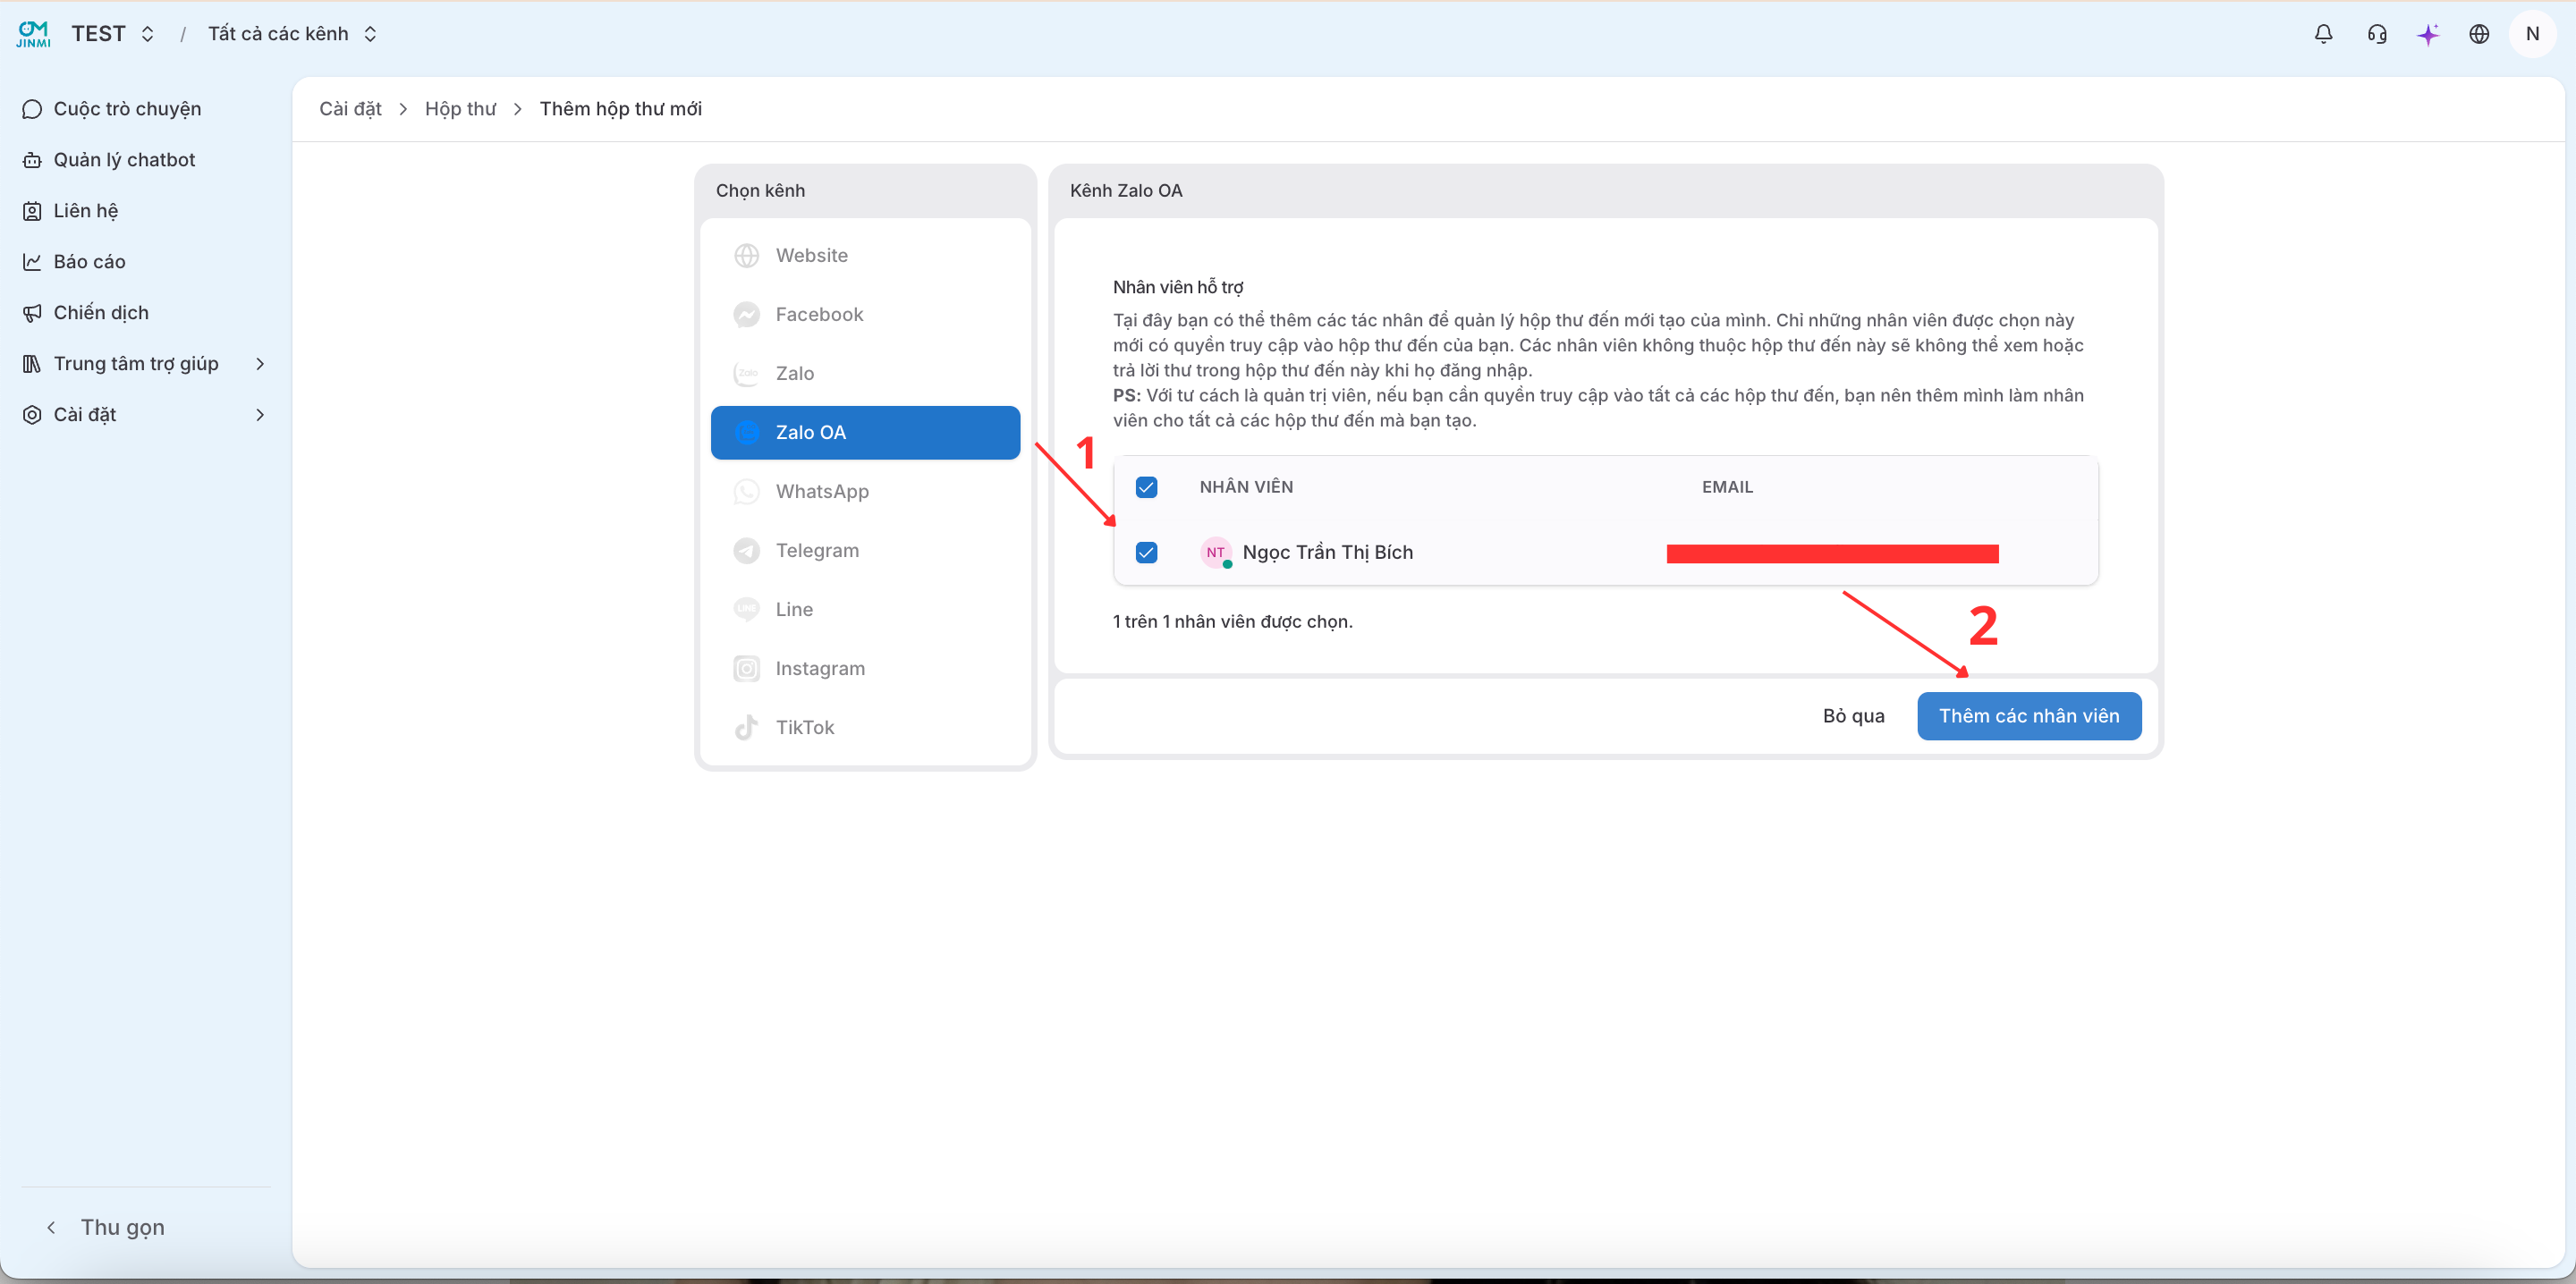Click the Liên hệ contacts icon

(x=32, y=211)
